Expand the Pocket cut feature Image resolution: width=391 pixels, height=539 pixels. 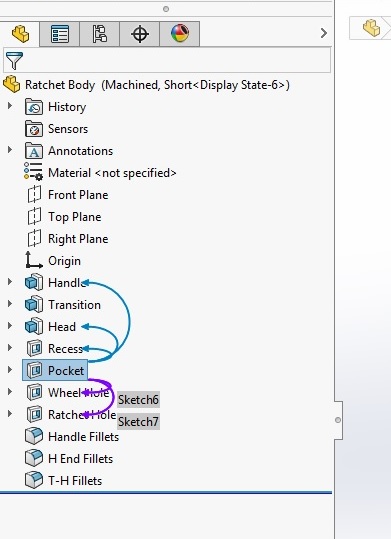(x=10, y=370)
